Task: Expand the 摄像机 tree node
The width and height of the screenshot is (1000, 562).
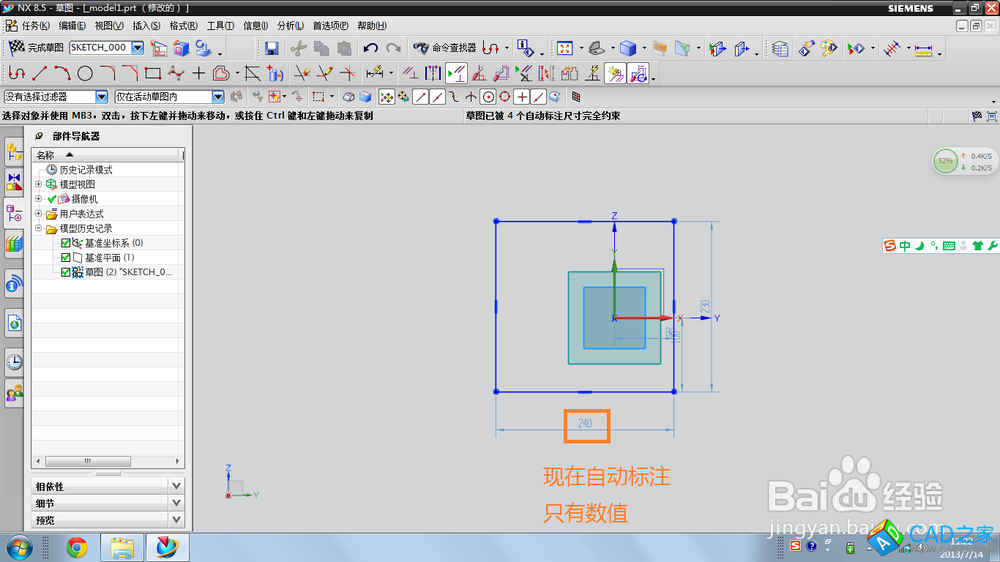Action: tap(38, 199)
